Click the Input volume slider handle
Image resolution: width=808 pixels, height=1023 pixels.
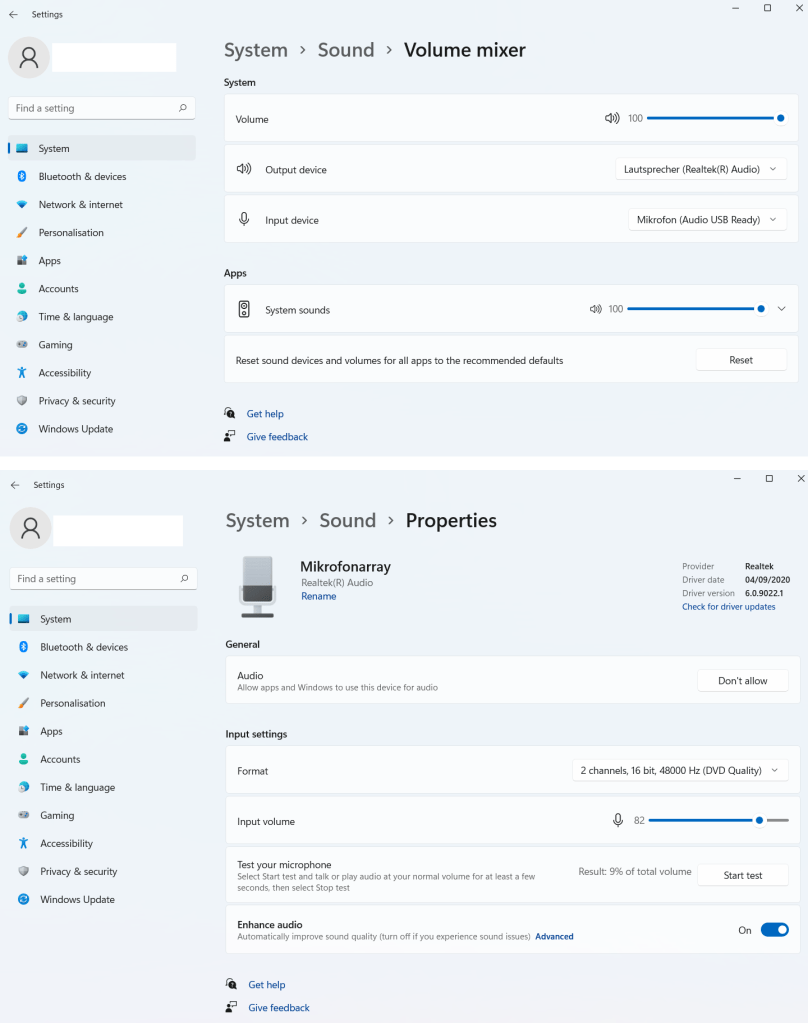759,820
